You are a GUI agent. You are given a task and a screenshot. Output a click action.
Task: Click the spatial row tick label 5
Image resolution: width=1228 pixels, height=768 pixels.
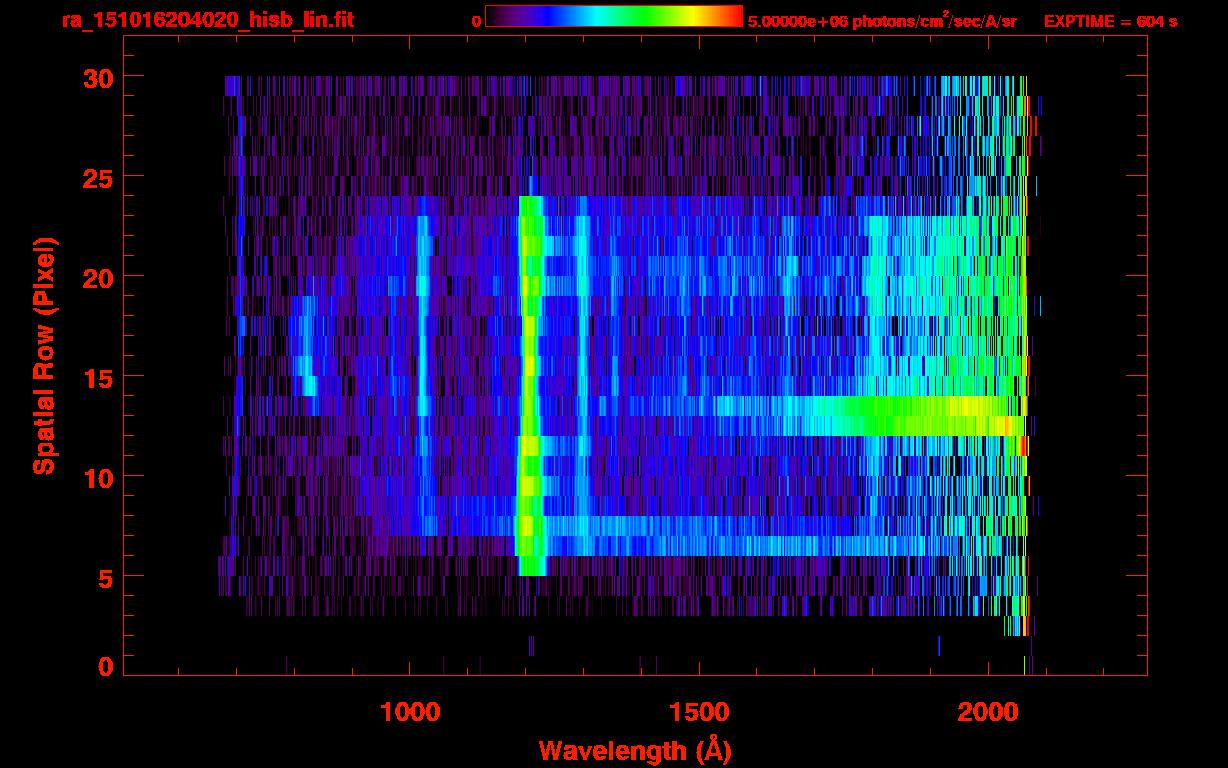click(x=104, y=577)
